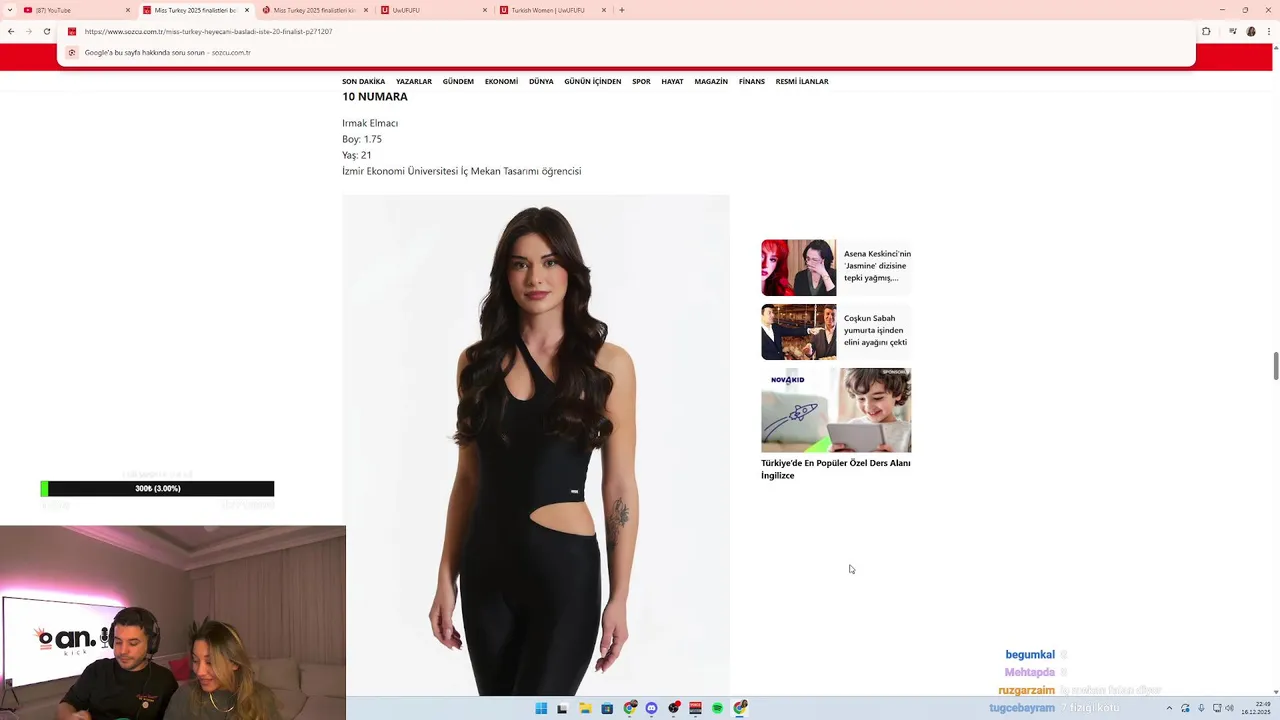The image size is (1280, 720).
Task: Open the Windows Start menu
Action: click(x=541, y=708)
